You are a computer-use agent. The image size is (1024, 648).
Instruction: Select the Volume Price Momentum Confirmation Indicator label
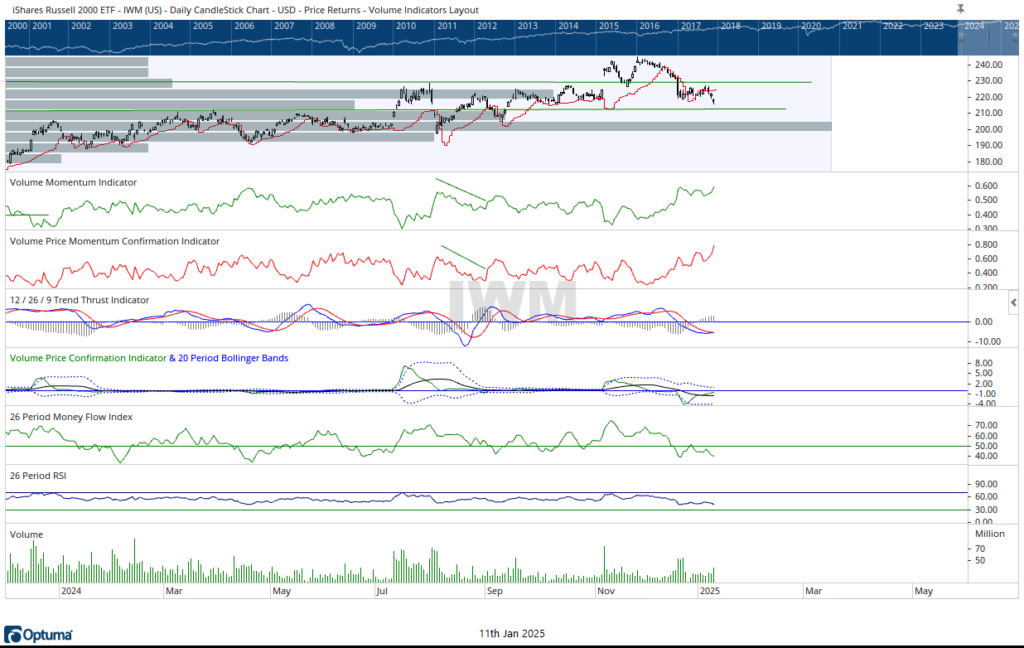click(112, 242)
